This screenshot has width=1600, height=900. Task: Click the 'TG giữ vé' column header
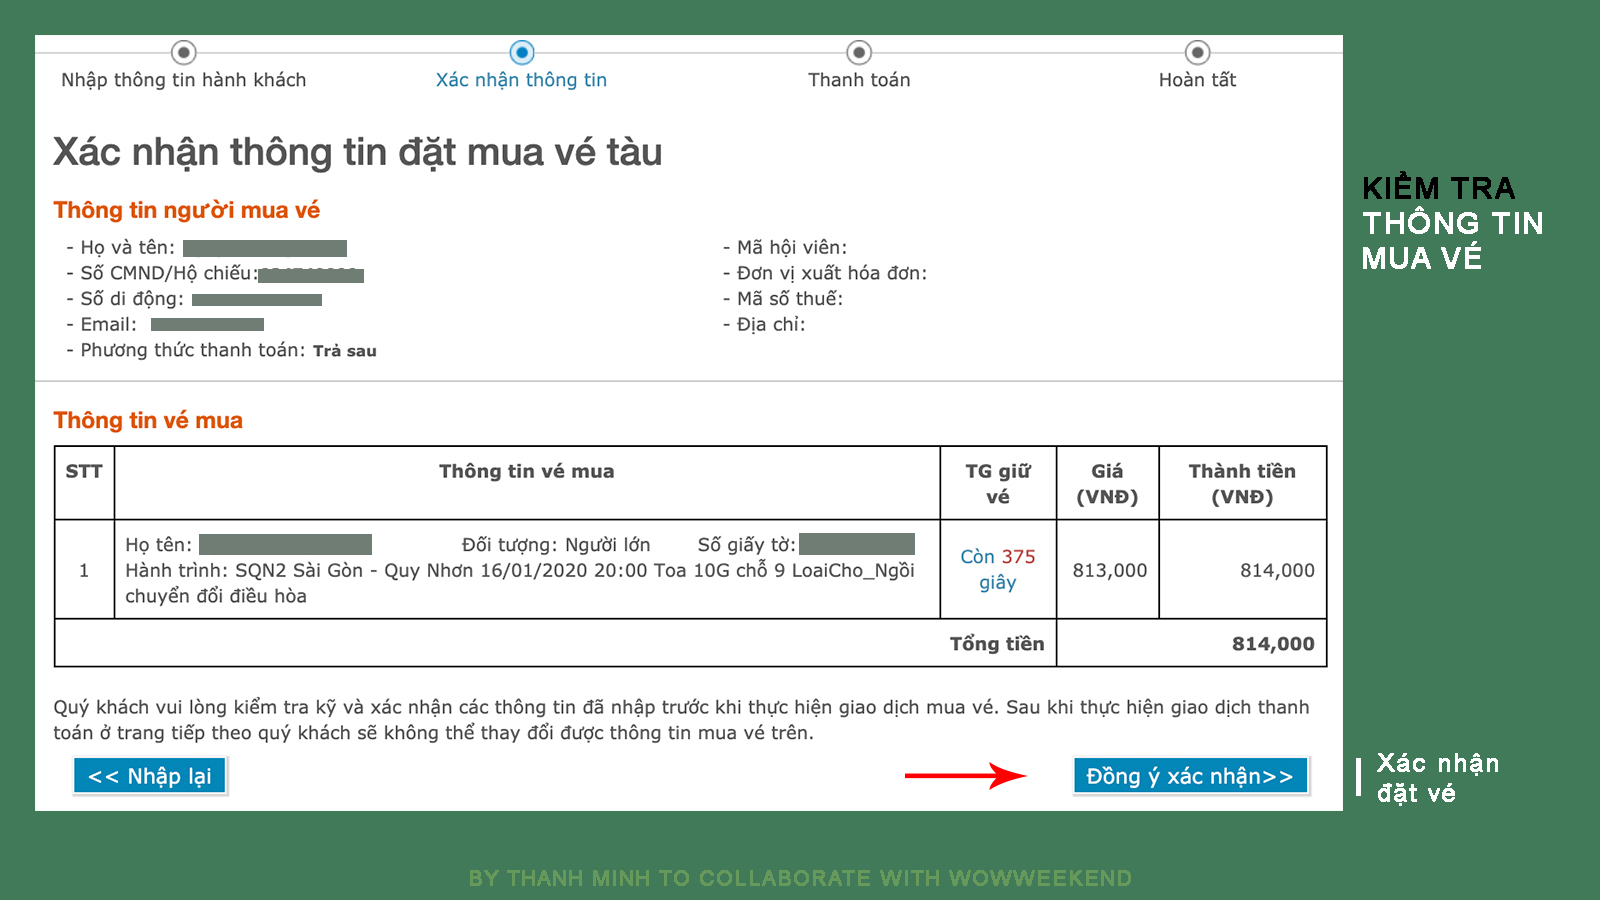(998, 484)
